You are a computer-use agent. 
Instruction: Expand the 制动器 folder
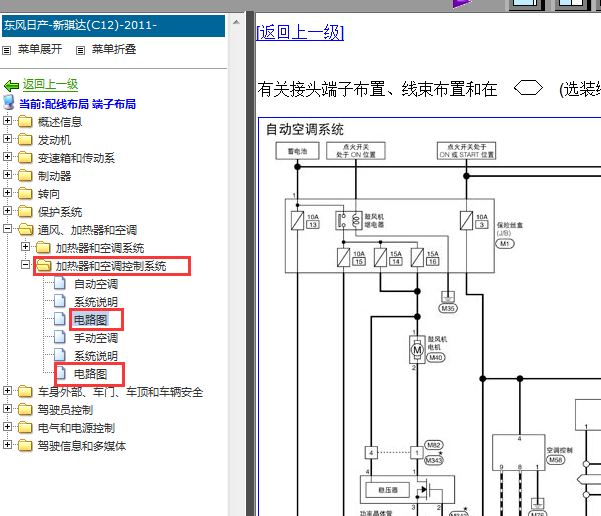pos(7,174)
